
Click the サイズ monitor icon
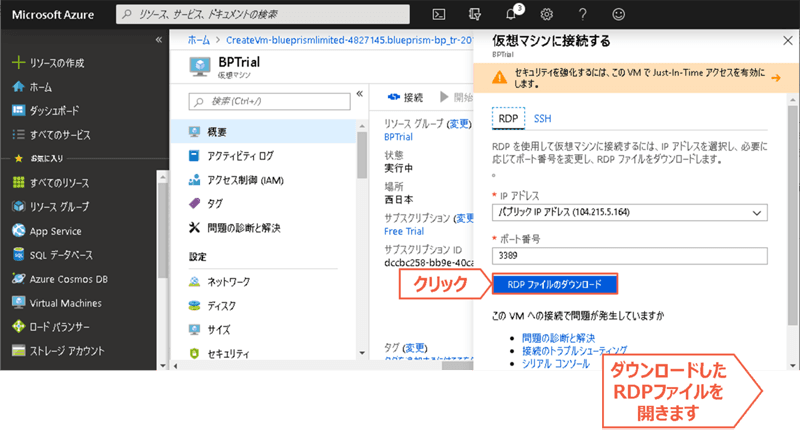point(194,329)
